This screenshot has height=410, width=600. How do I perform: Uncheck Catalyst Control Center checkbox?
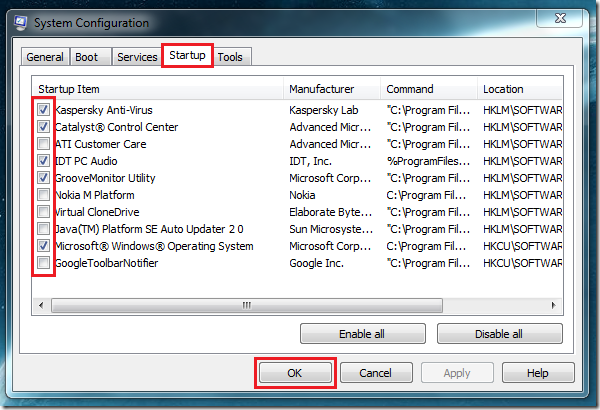tap(43, 127)
